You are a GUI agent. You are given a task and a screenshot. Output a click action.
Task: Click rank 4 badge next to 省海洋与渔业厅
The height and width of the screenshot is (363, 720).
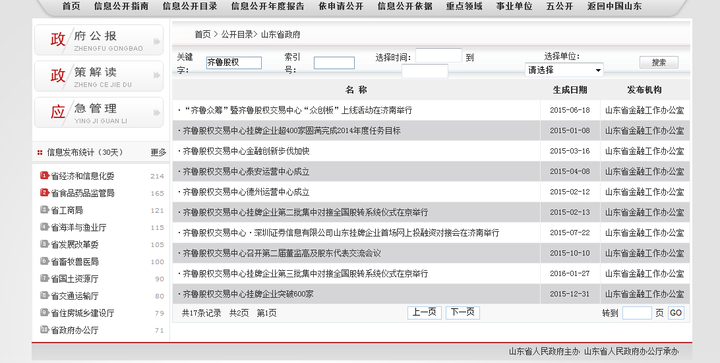point(44,227)
